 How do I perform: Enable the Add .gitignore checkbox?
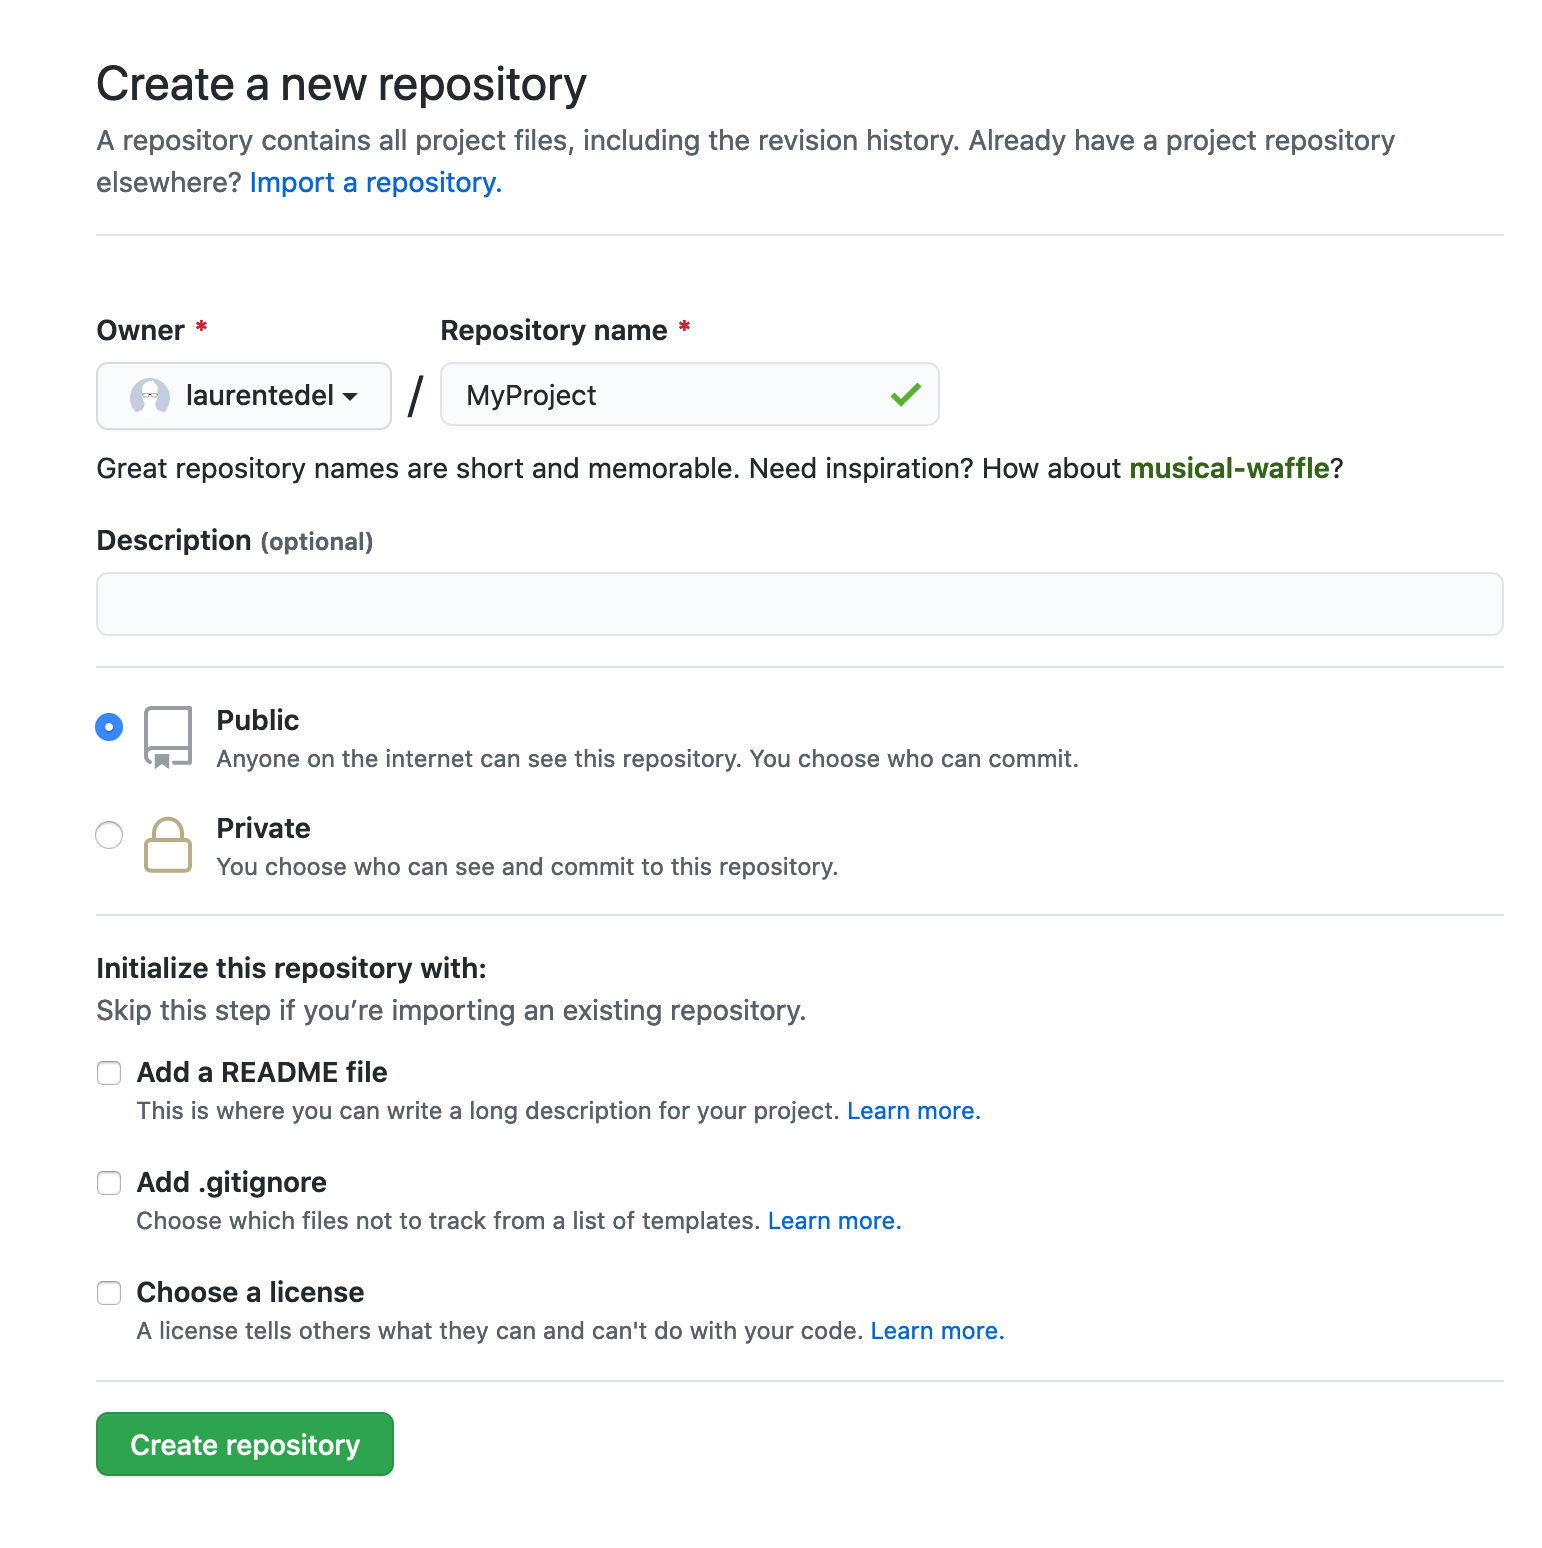[109, 1183]
